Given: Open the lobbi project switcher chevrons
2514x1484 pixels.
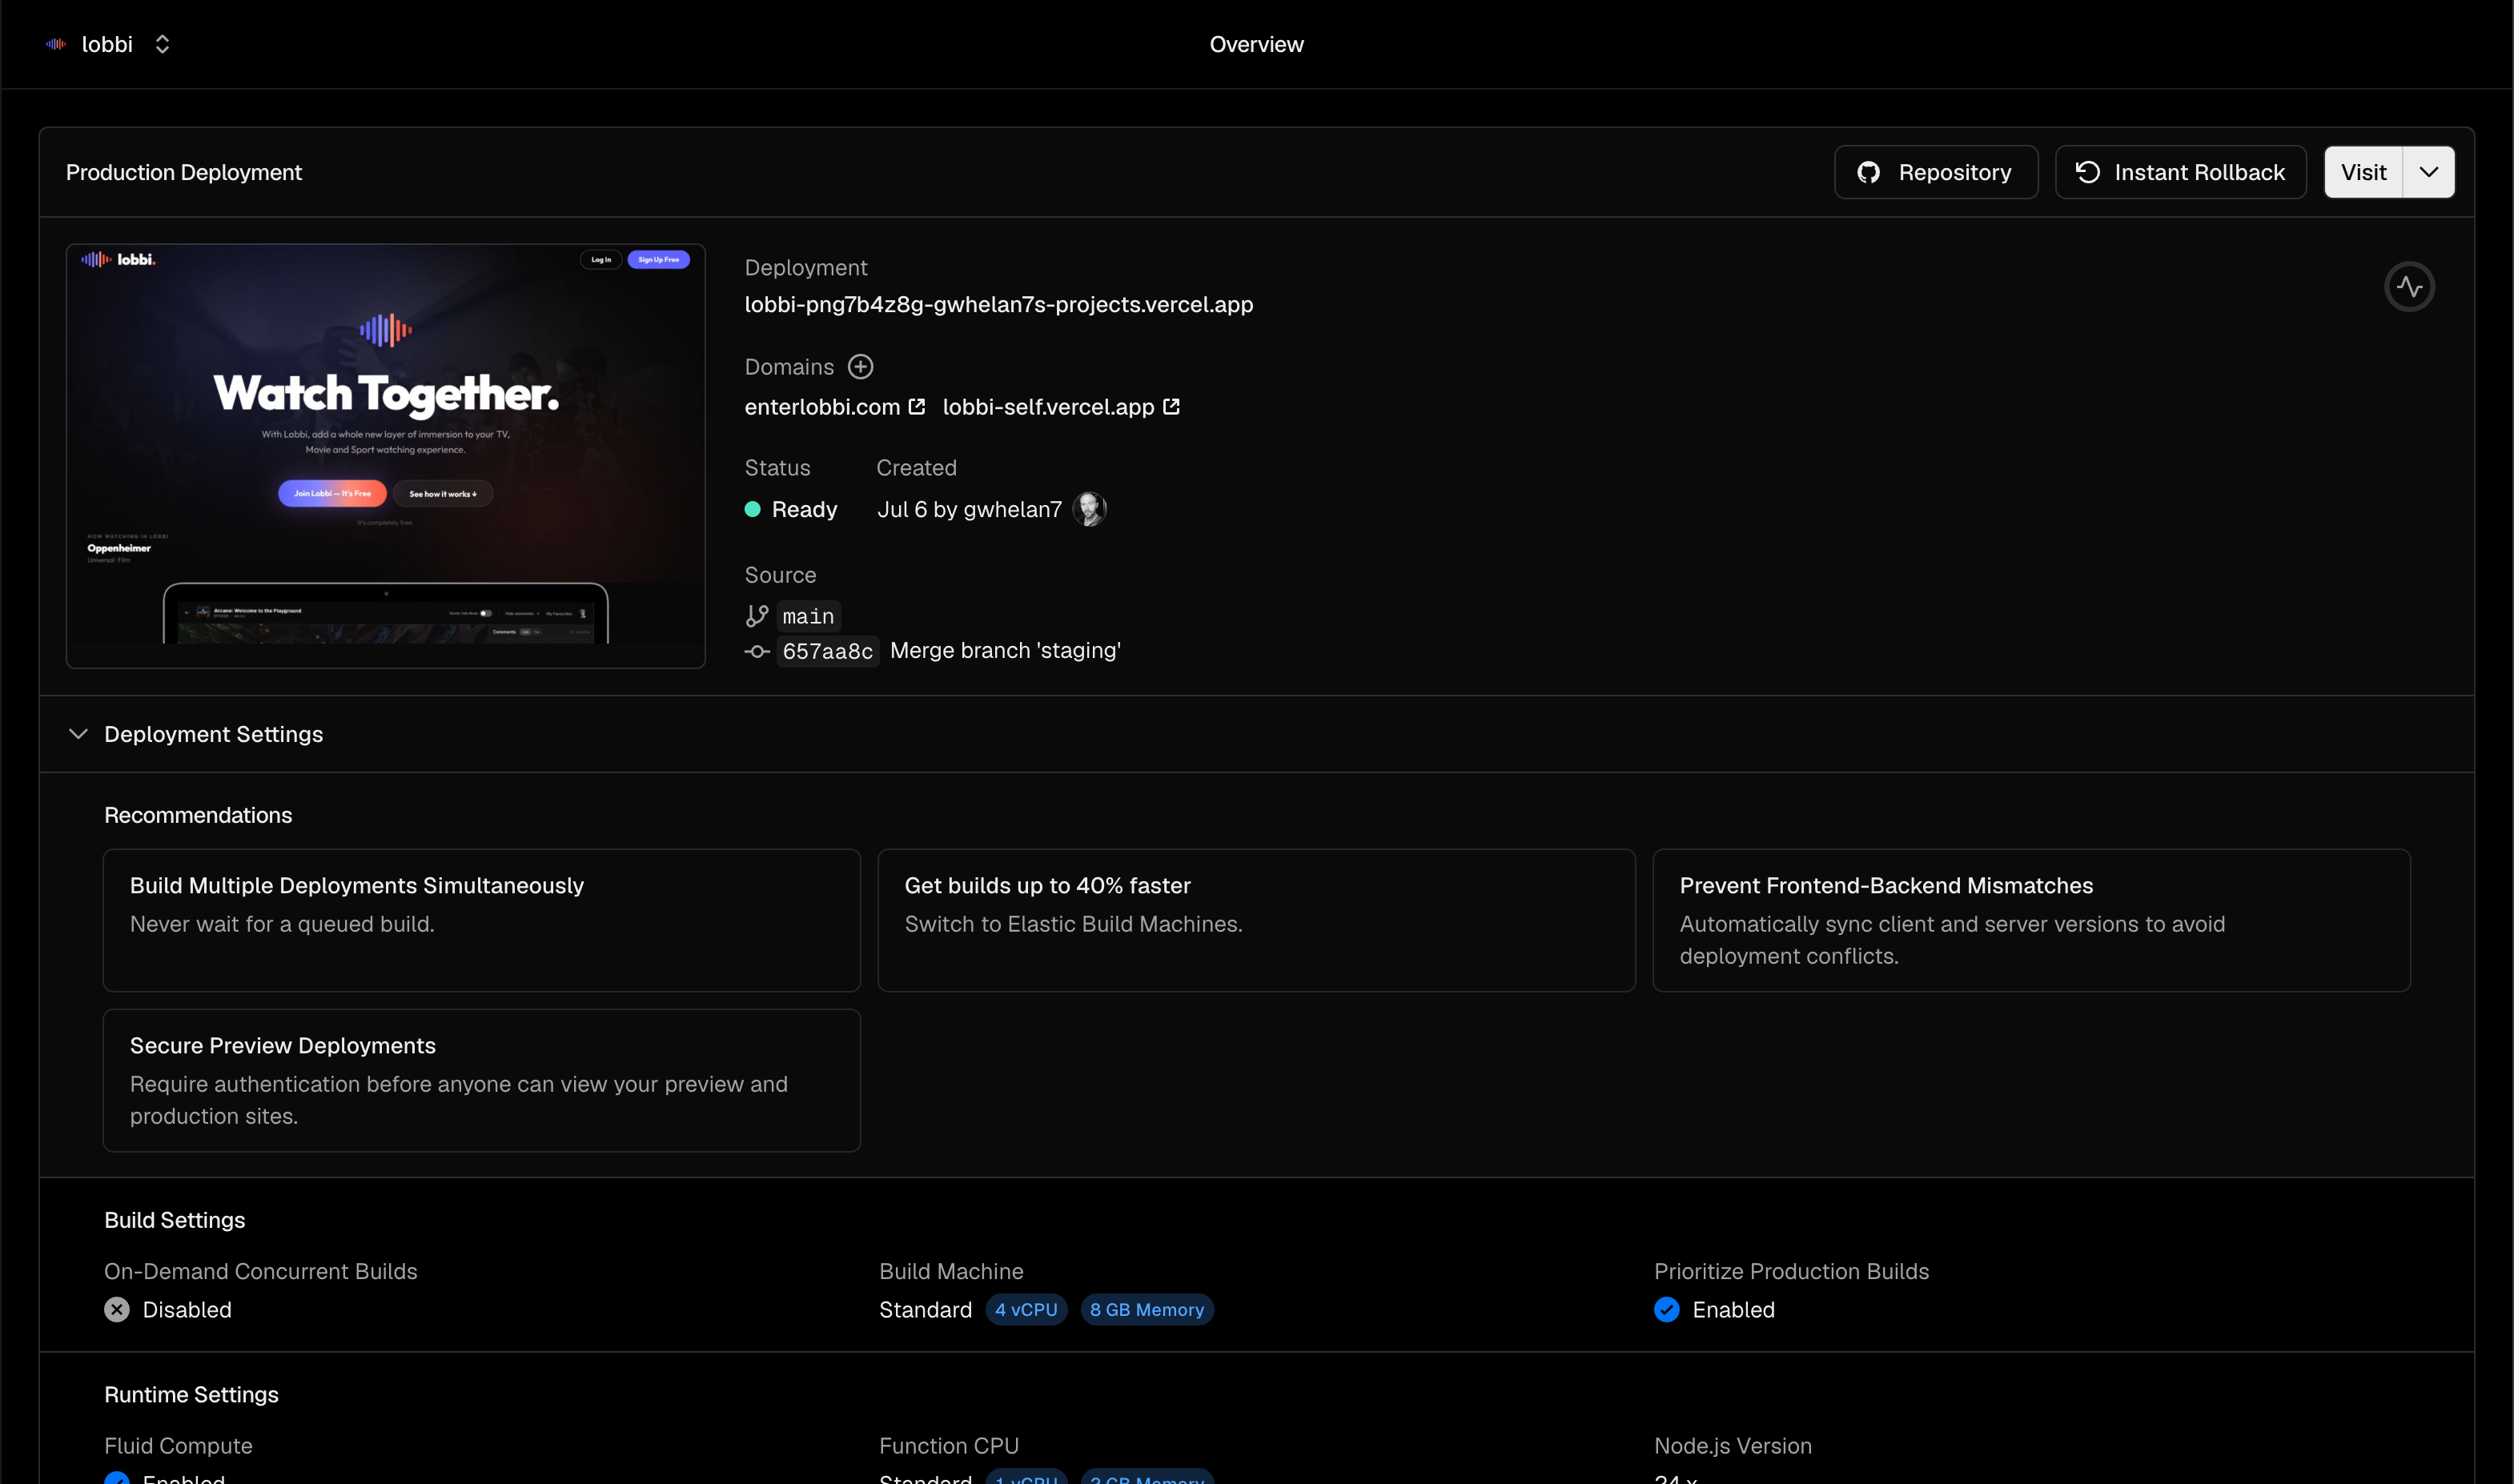Looking at the screenshot, I should point(162,44).
